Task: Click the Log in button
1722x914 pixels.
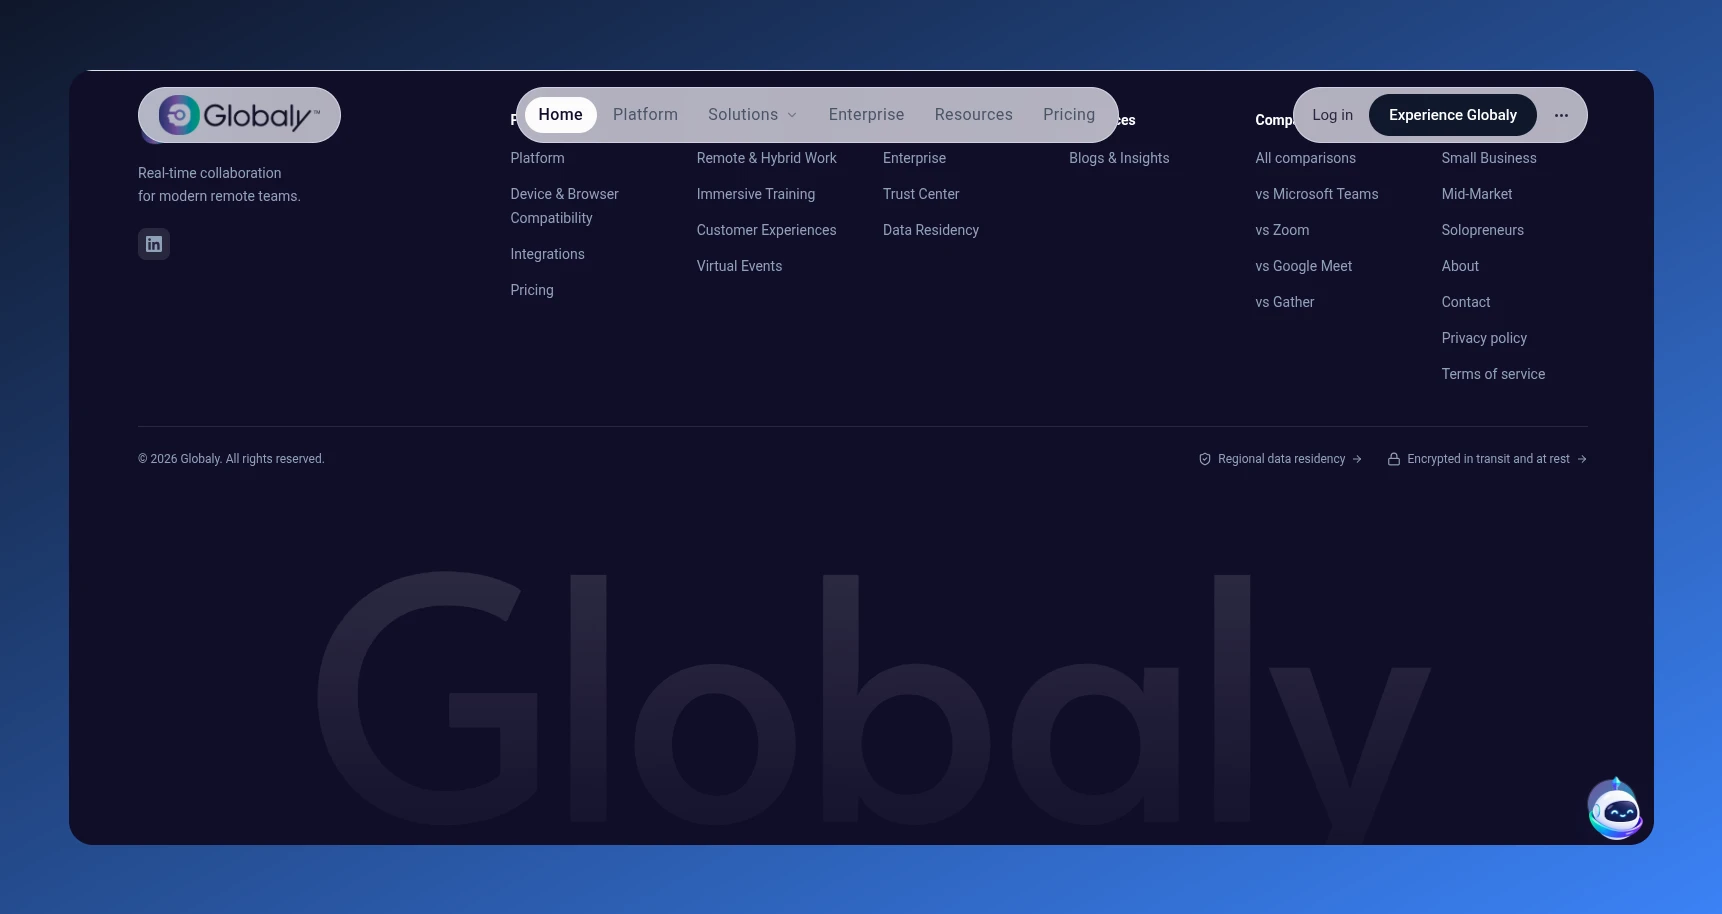Action: click(1332, 115)
